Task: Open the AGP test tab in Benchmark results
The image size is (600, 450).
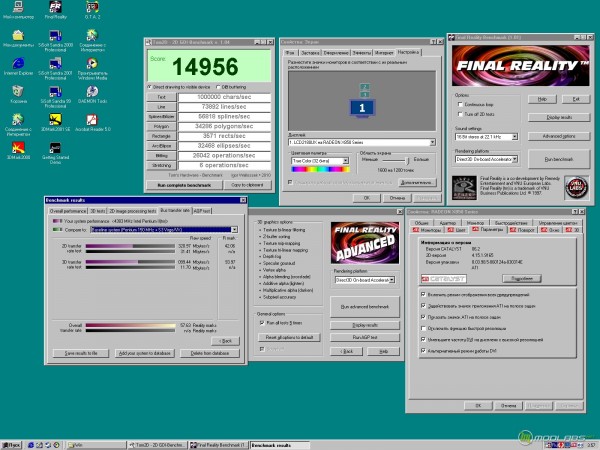Action: pyautogui.click(x=202, y=211)
